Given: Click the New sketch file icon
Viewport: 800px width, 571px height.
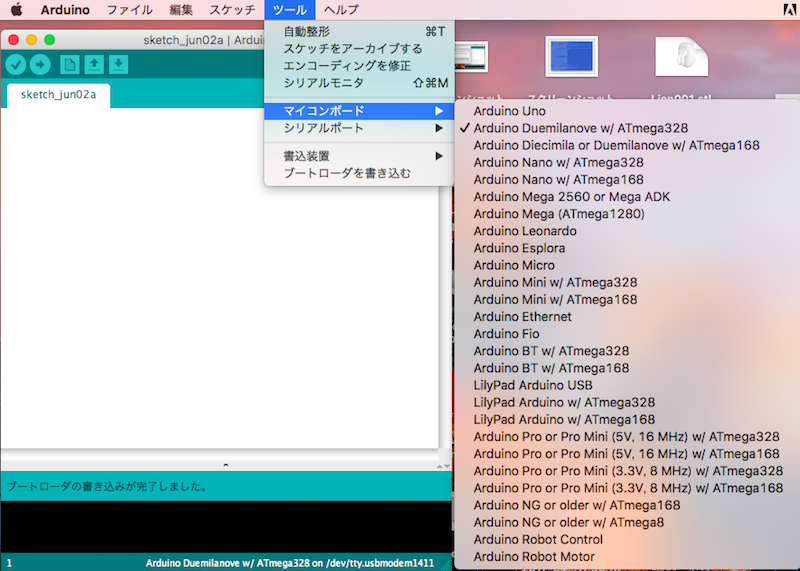Looking at the screenshot, I should (69, 65).
